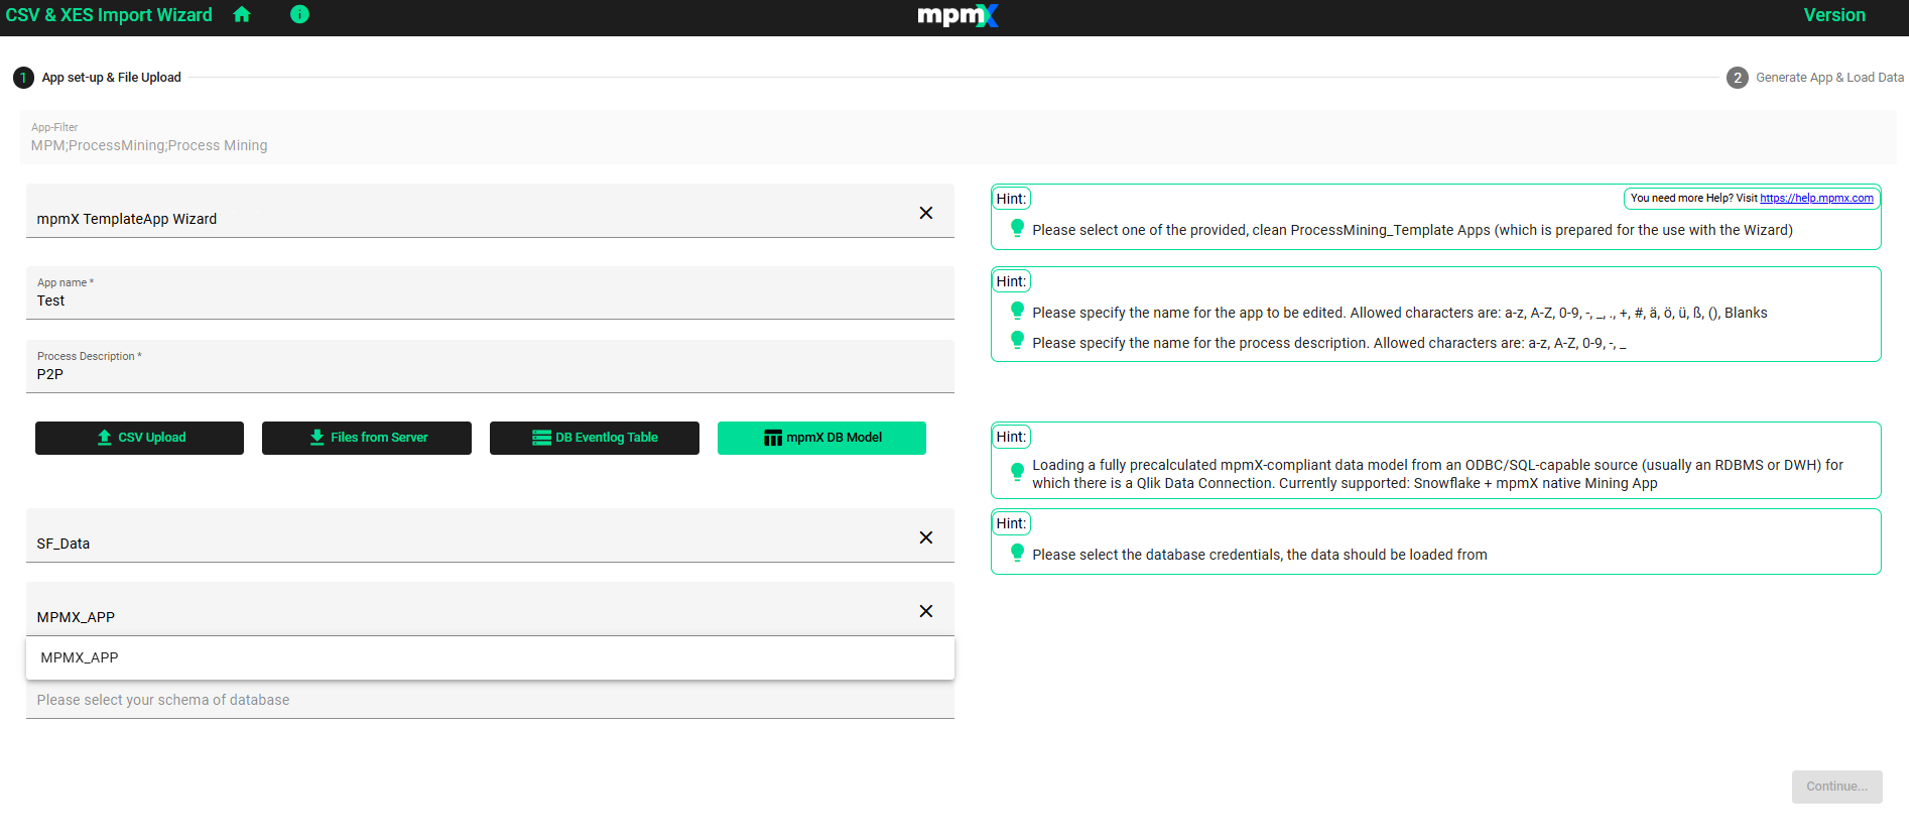This screenshot has height=840, width=1909.
Task: Click the lightbulb icon beside the data model hint
Action: coord(1017,472)
